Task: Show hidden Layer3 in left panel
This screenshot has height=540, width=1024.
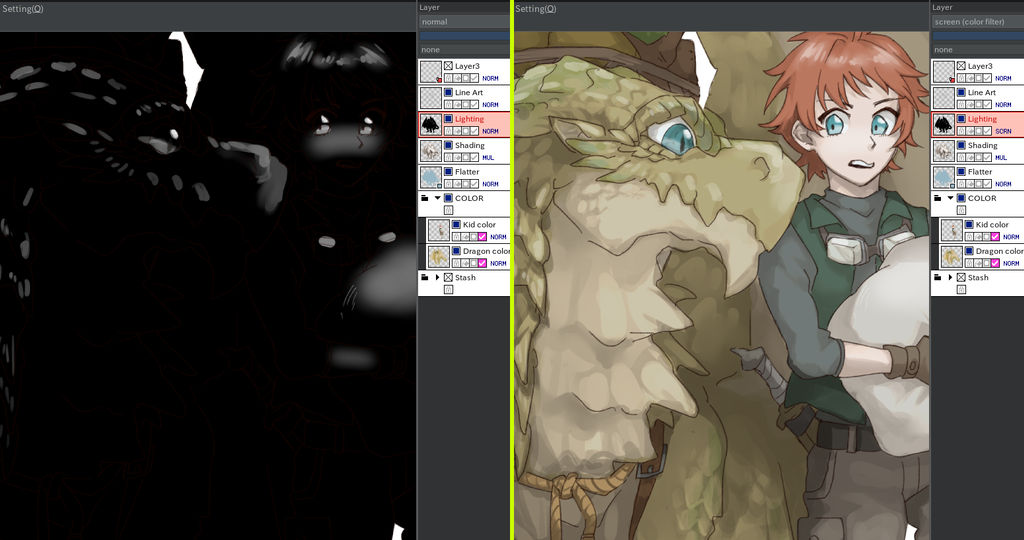Action: [x=449, y=66]
